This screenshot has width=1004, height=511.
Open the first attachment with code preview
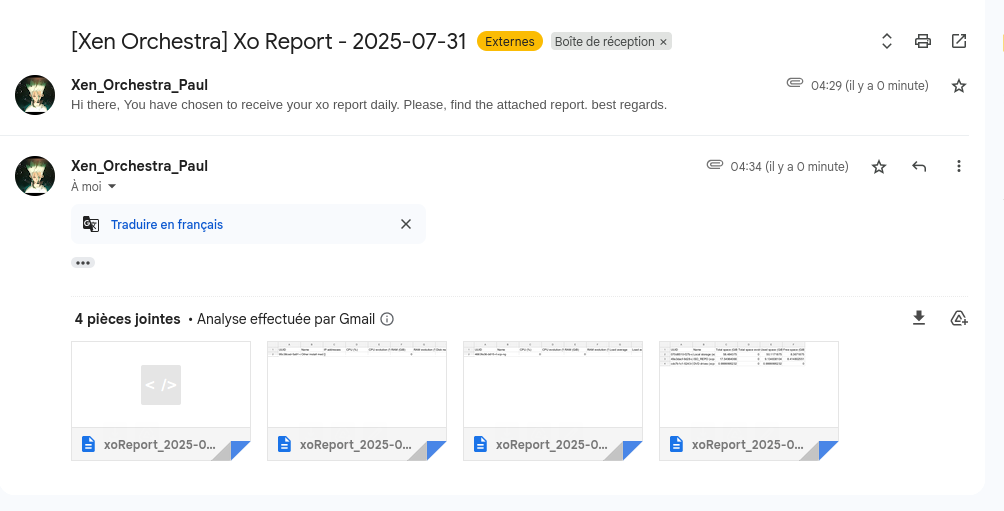pos(161,401)
